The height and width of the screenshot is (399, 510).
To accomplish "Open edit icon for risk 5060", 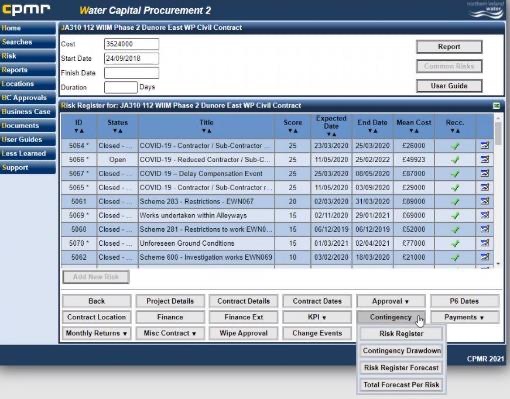I will [x=485, y=229].
